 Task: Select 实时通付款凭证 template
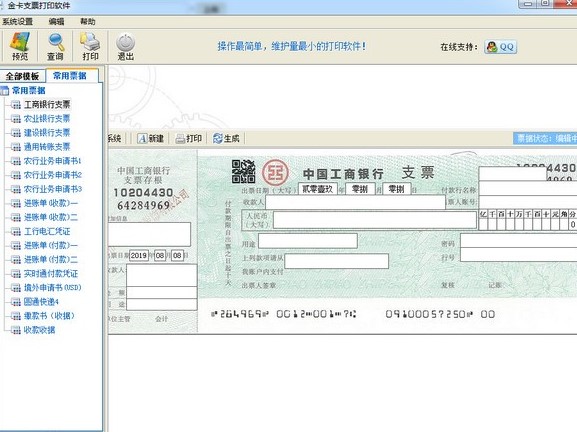pyautogui.click(x=51, y=273)
